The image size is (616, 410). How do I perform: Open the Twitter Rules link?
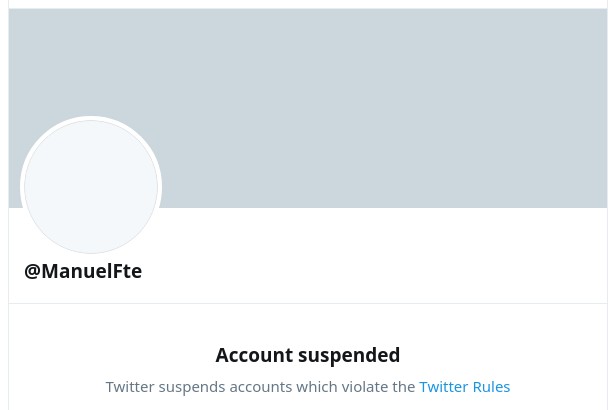pos(464,387)
